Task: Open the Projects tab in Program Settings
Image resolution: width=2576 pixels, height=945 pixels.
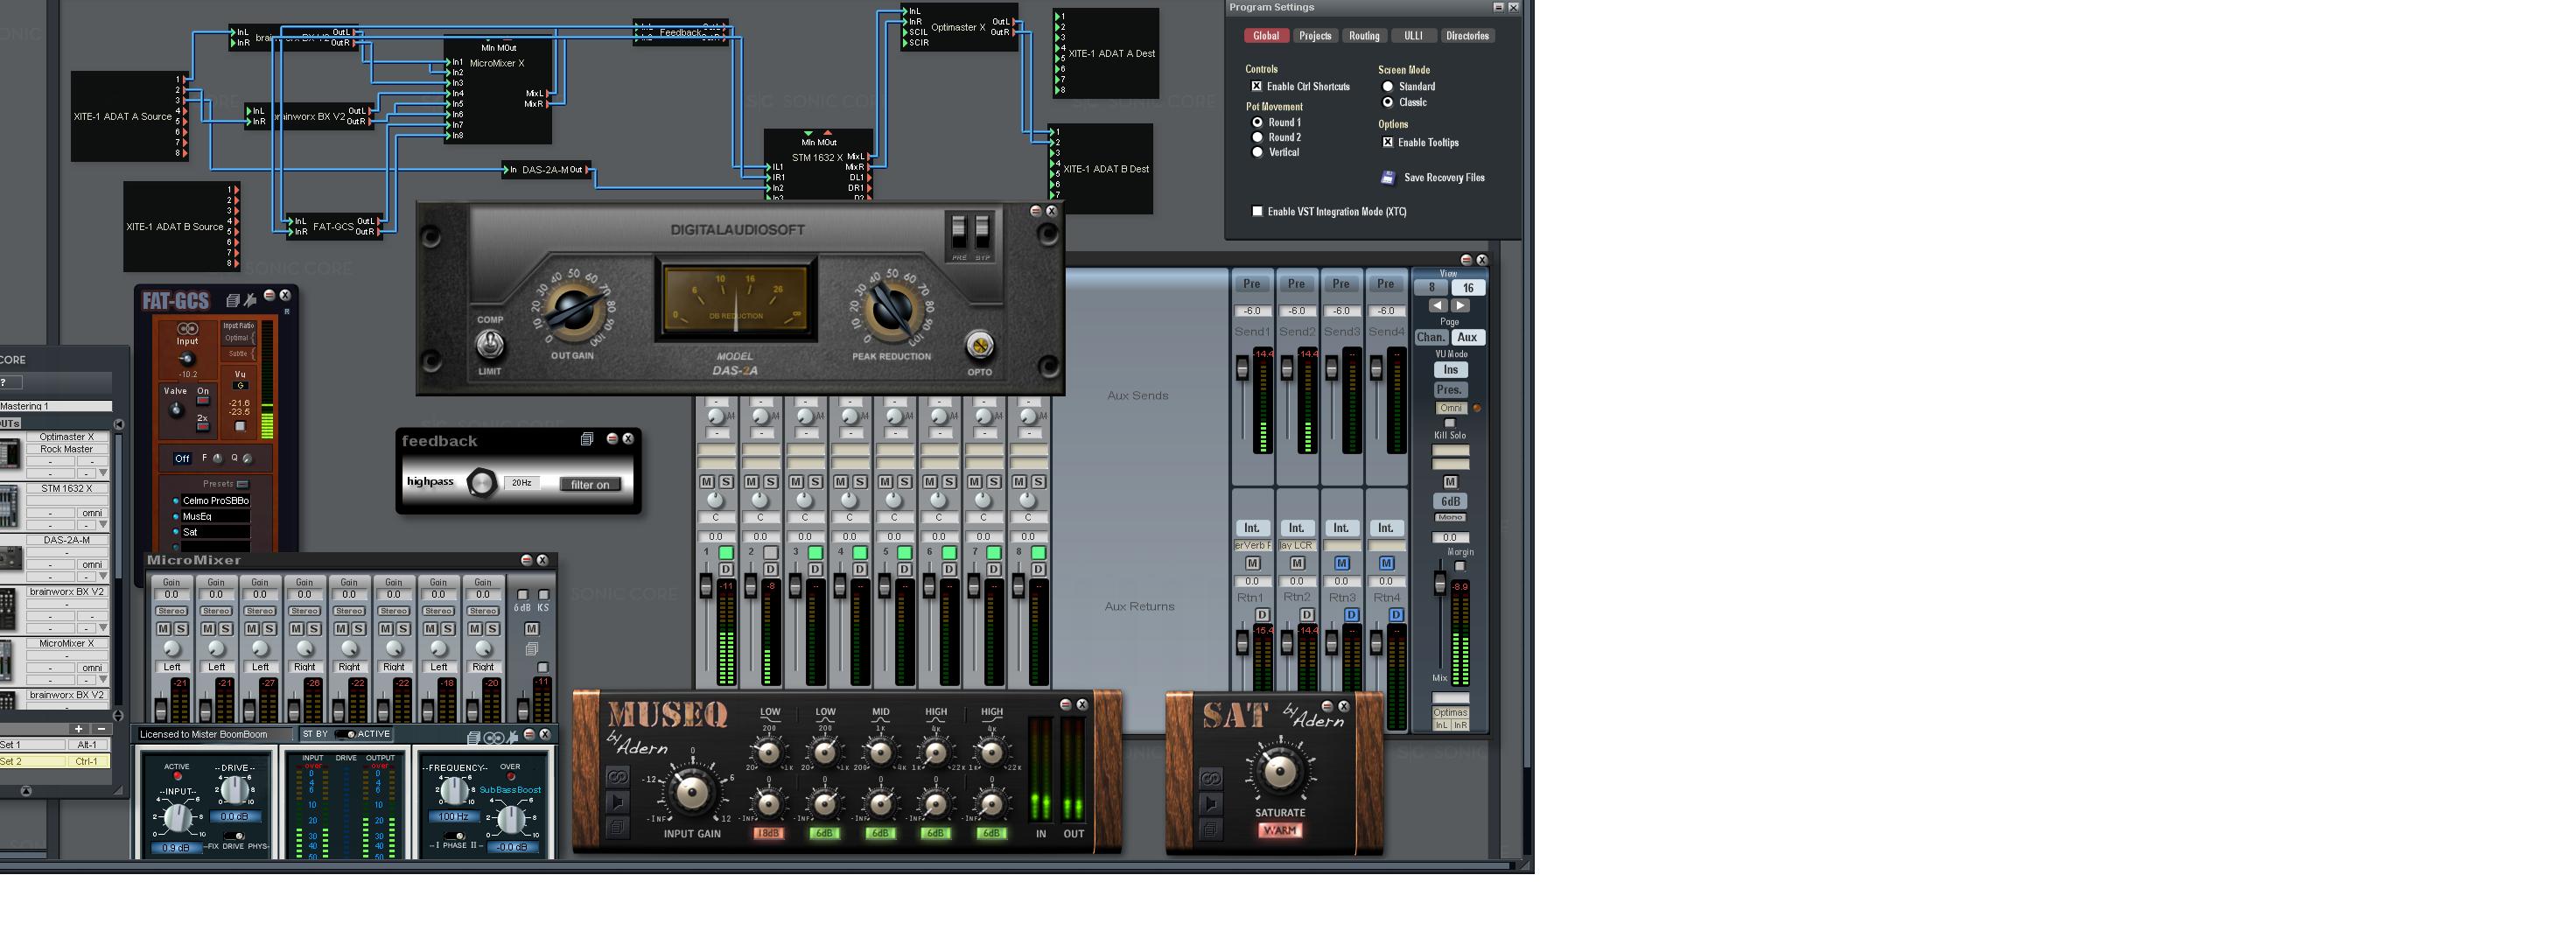Action: pyautogui.click(x=1315, y=36)
